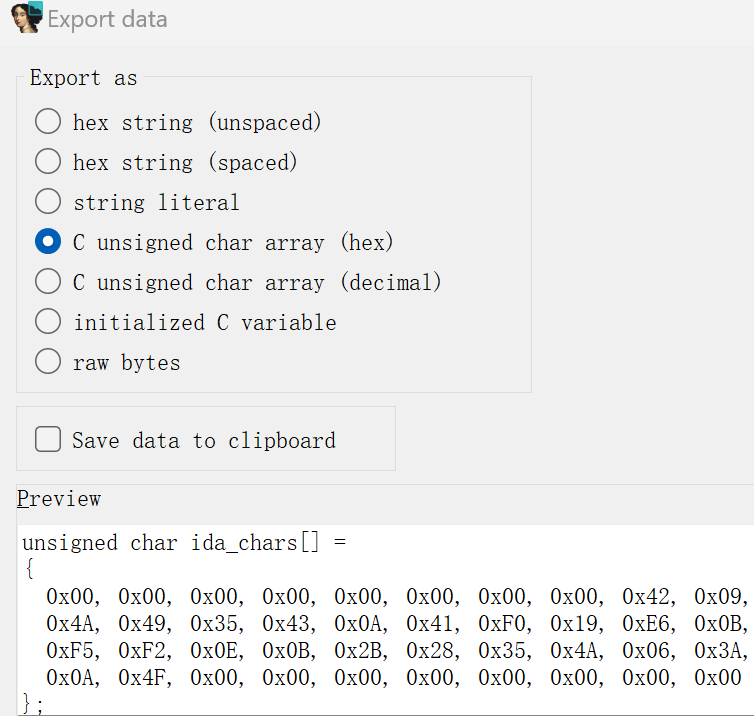Screen dimensions: 754x716
Task: Select the hex string (unspaced) option
Action: pyautogui.click(x=48, y=122)
